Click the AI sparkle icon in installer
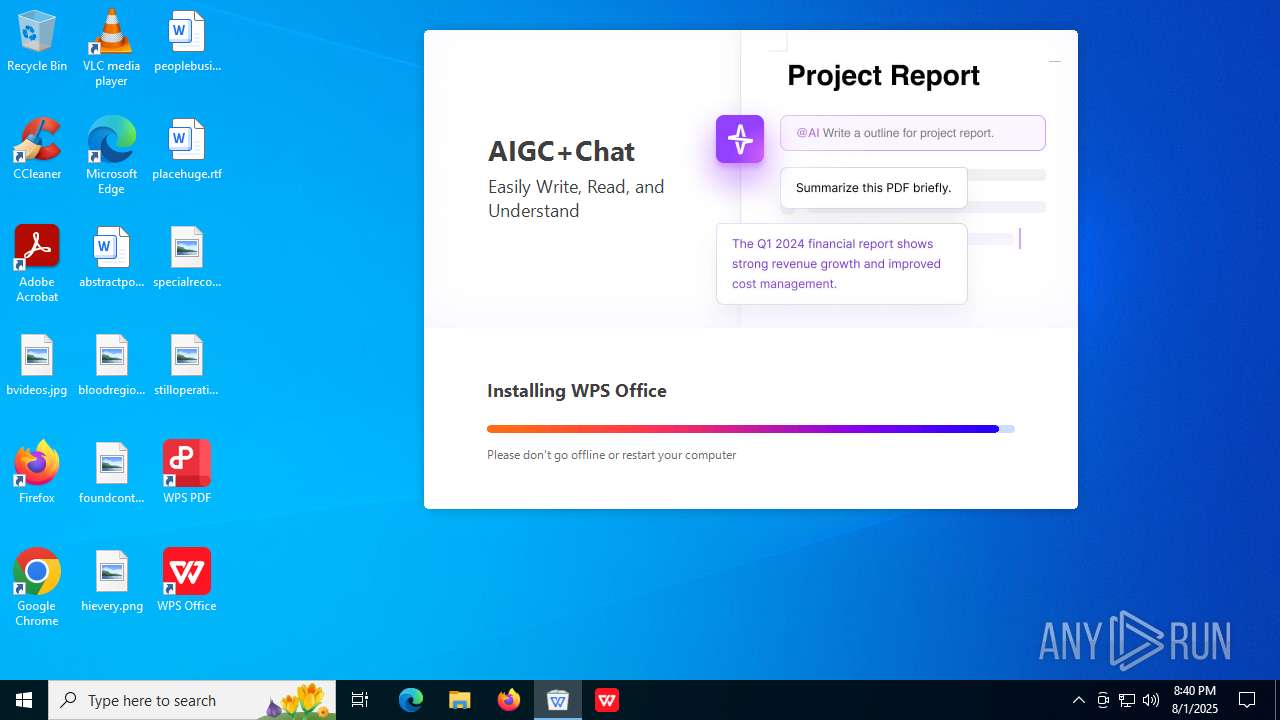 740,139
